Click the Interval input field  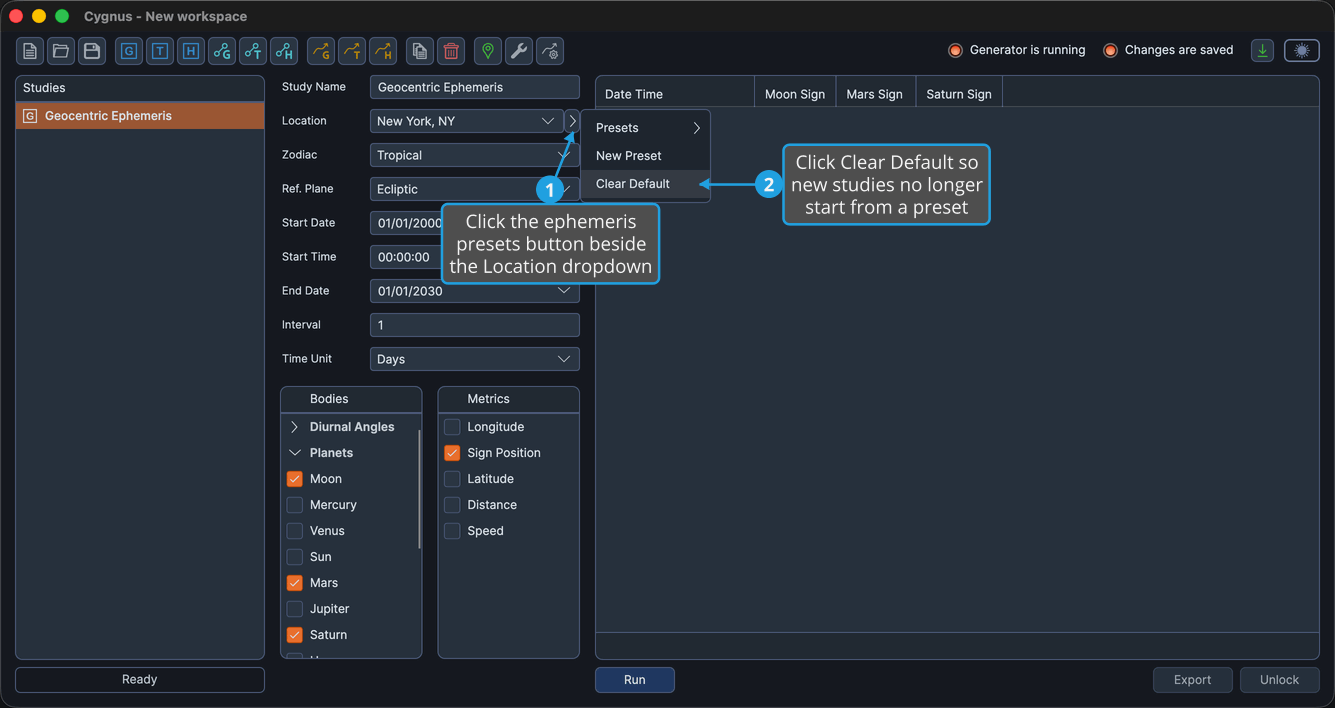pos(474,325)
